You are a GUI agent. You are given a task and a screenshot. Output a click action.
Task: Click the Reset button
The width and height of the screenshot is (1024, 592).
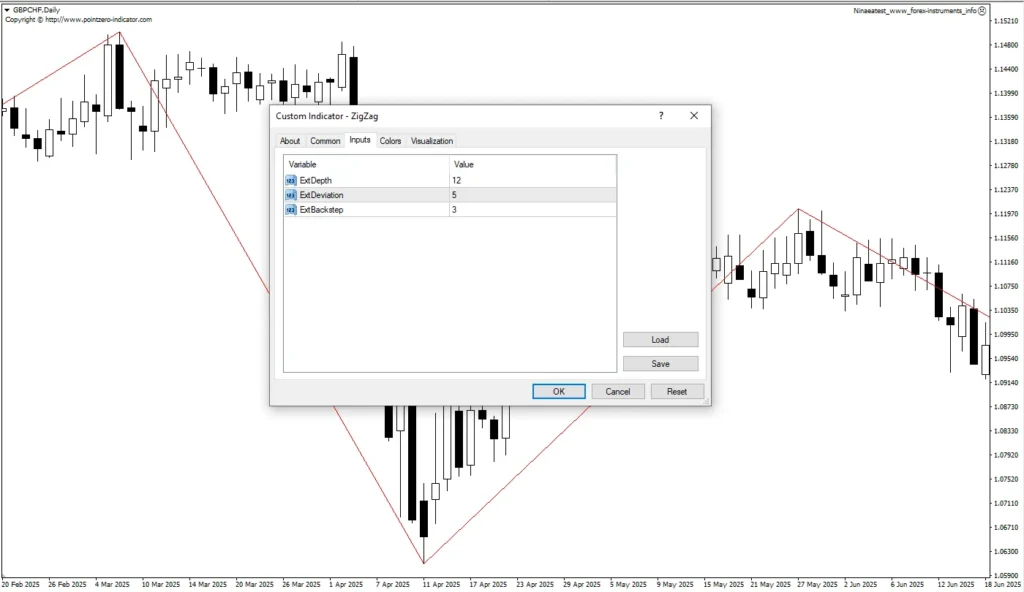tap(677, 391)
